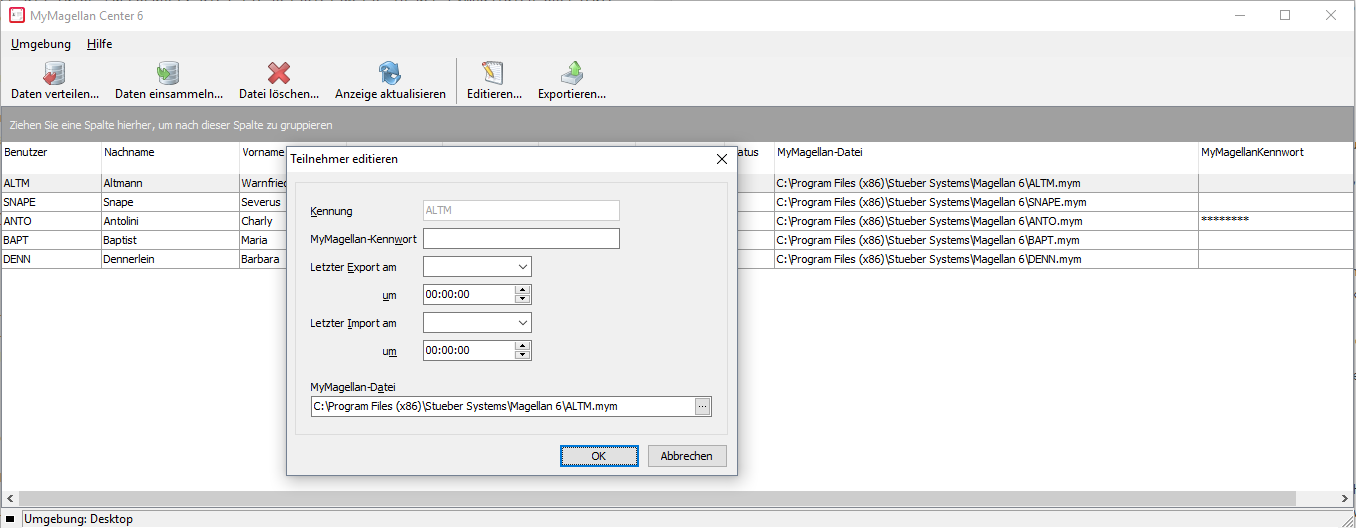Click into the MyMagellan-Kennwort input field

pos(521,239)
